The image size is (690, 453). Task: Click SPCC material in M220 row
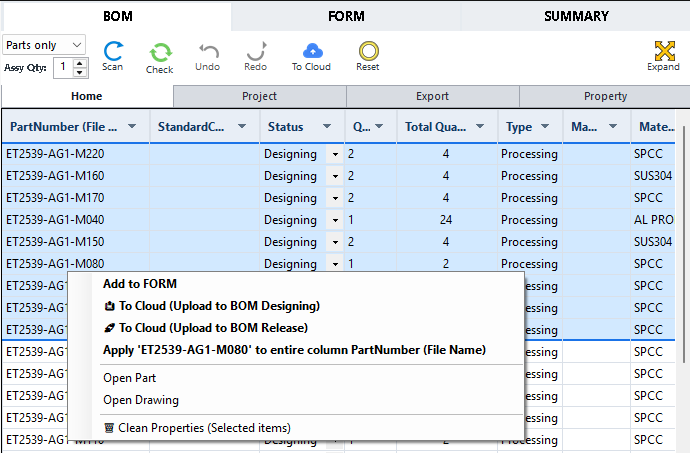[x=653, y=154]
